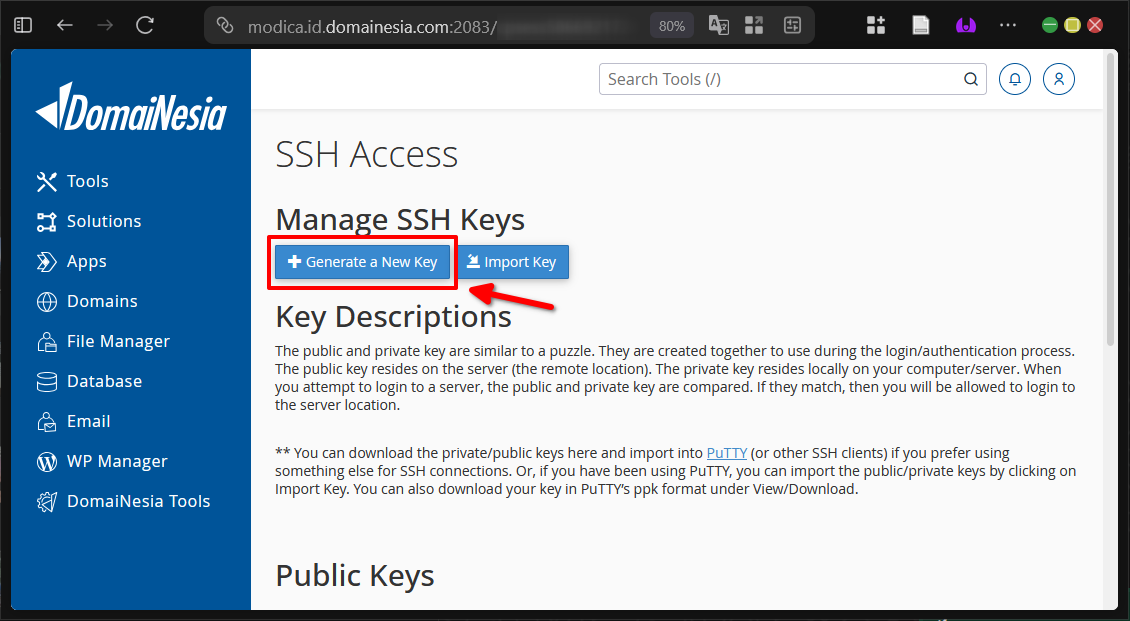The image size is (1130, 621).
Task: Click the Import Key button
Action: tap(513, 262)
